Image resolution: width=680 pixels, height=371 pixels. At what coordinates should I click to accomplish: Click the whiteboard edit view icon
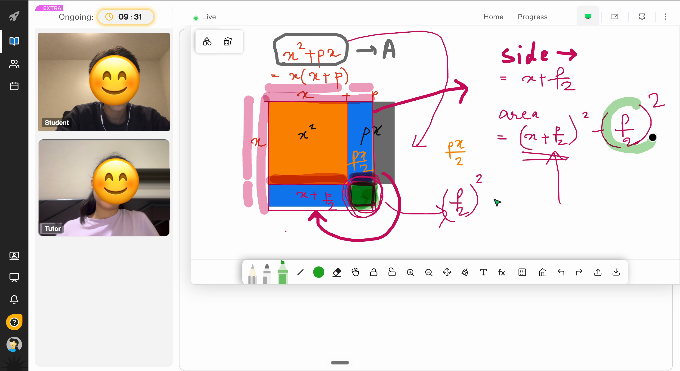point(615,16)
